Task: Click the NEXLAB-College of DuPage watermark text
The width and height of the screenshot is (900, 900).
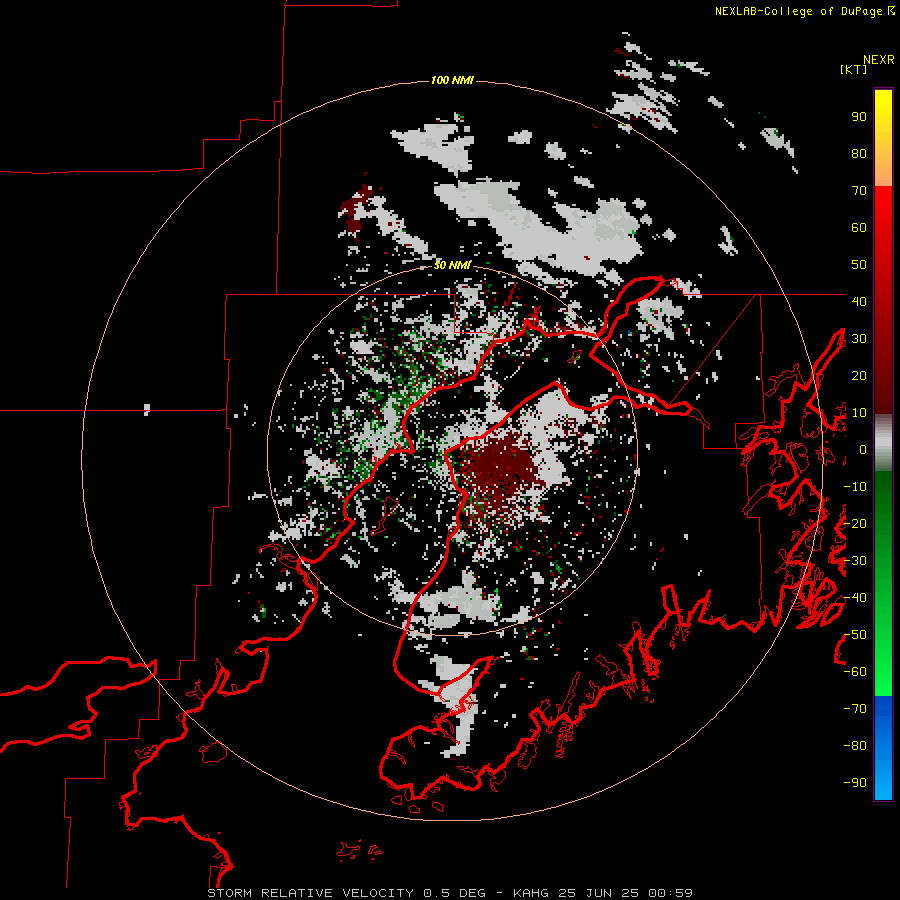Action: pyautogui.click(x=804, y=11)
